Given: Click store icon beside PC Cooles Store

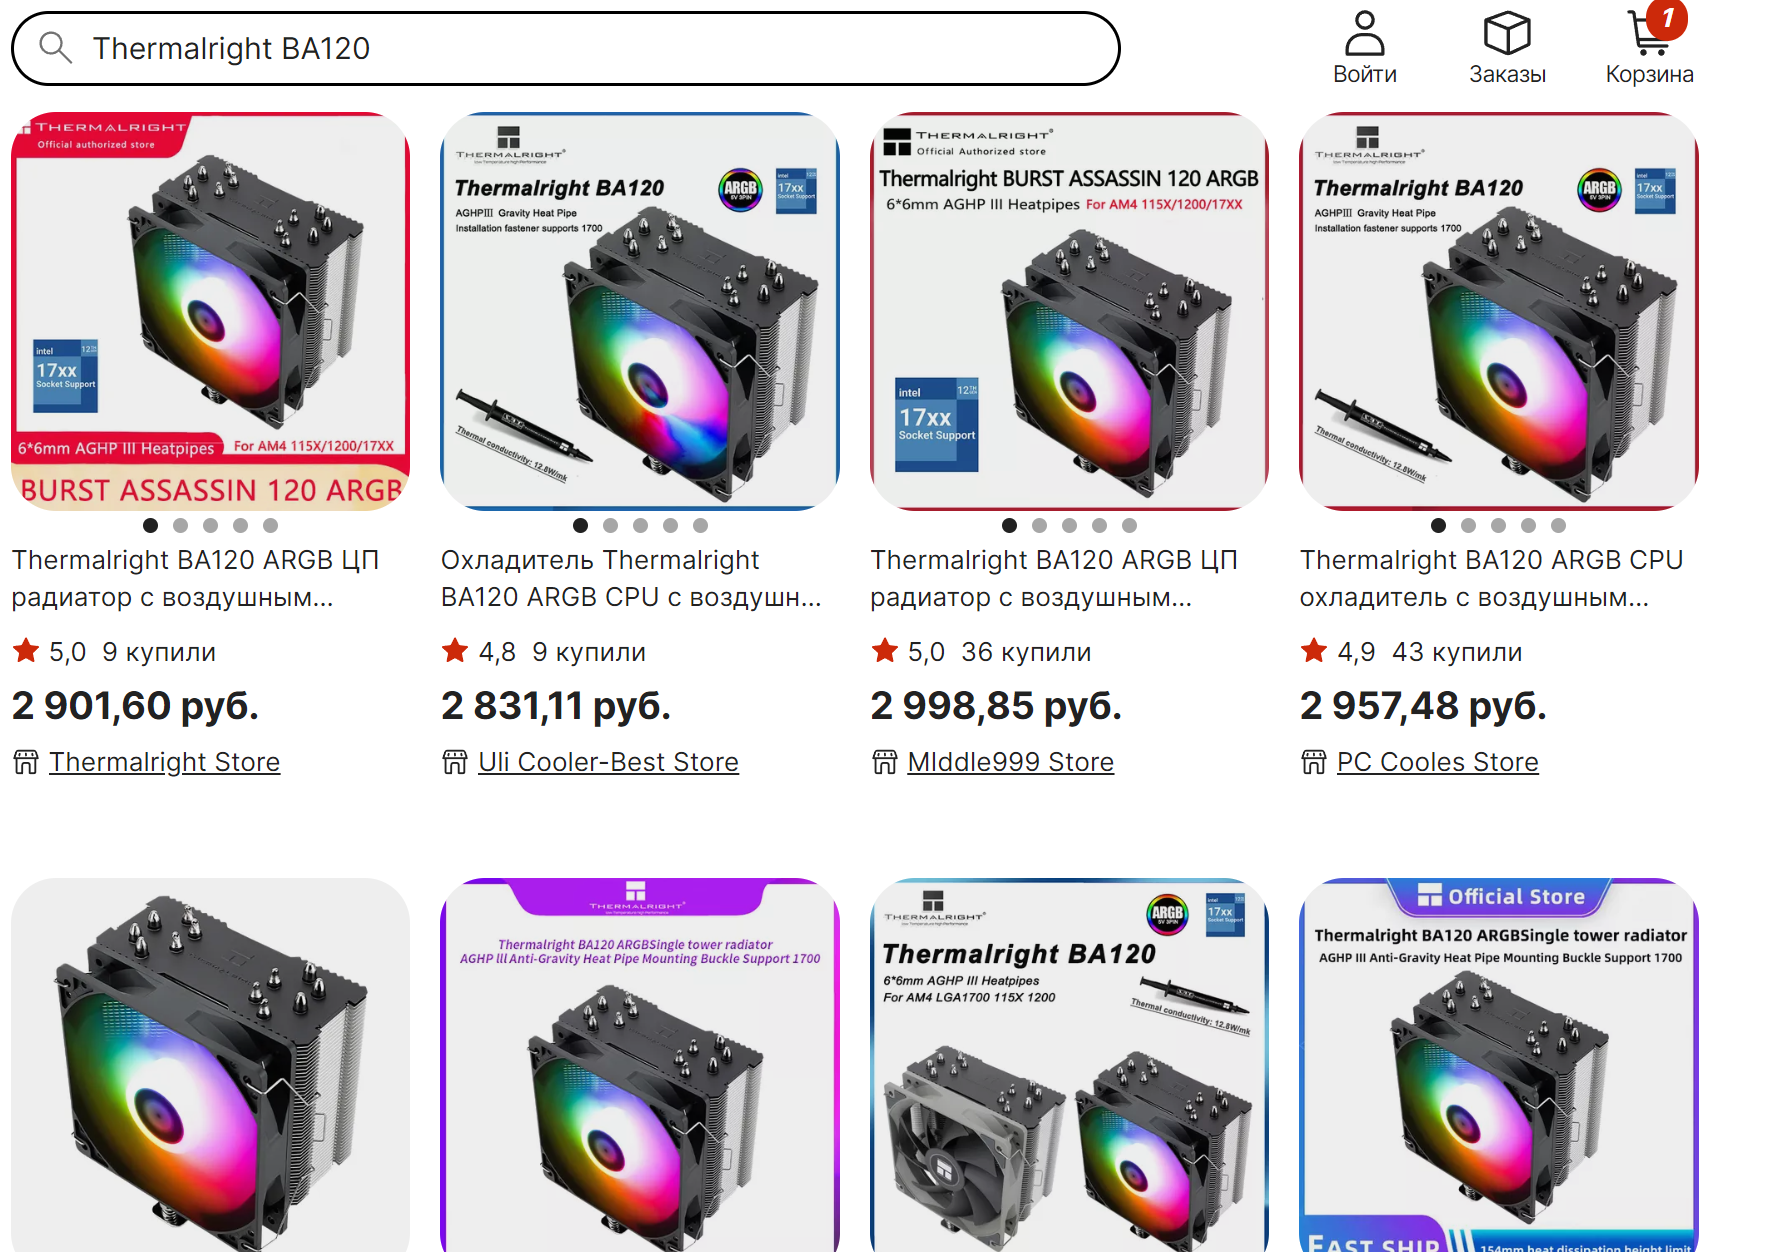Looking at the screenshot, I should click(x=1314, y=762).
